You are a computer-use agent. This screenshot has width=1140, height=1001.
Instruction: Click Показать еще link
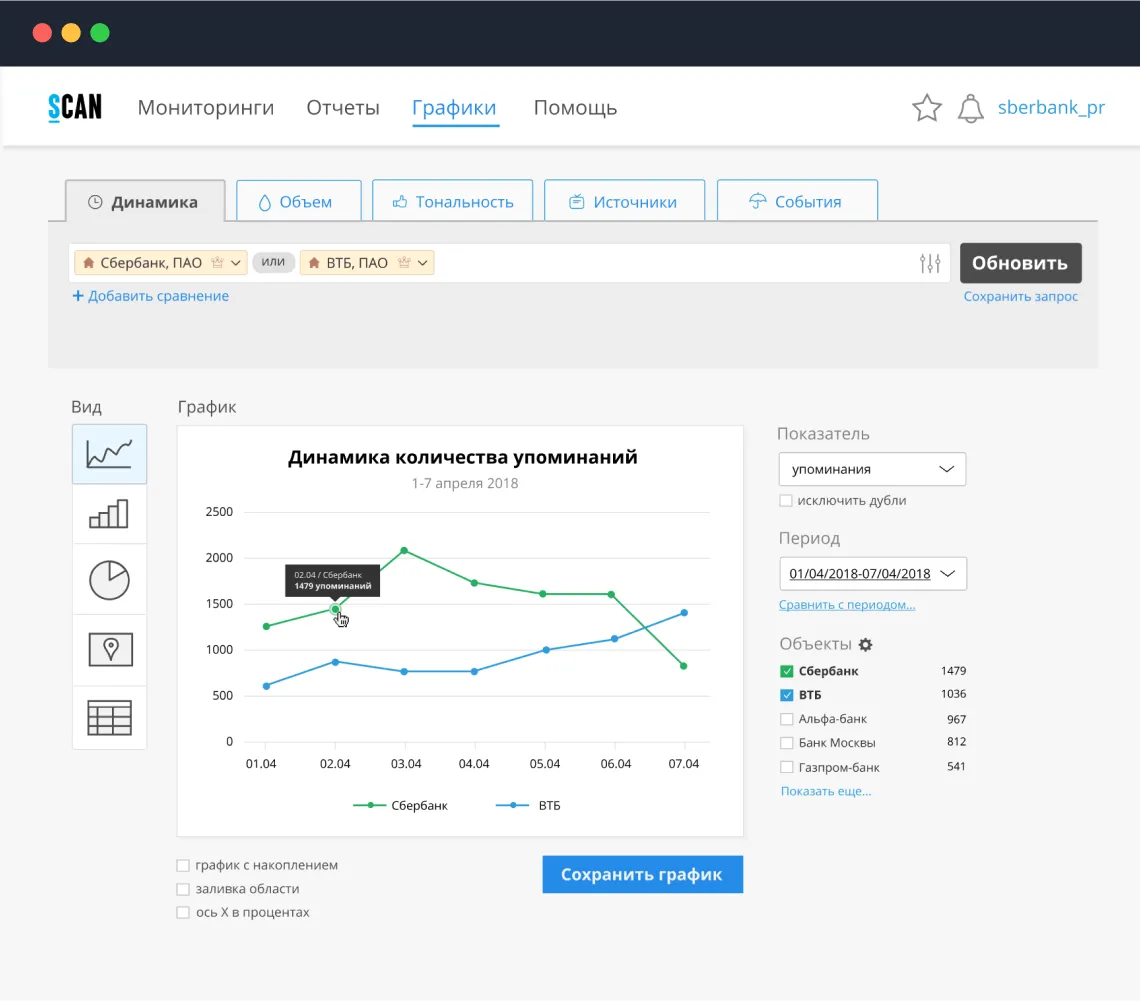pos(825,791)
